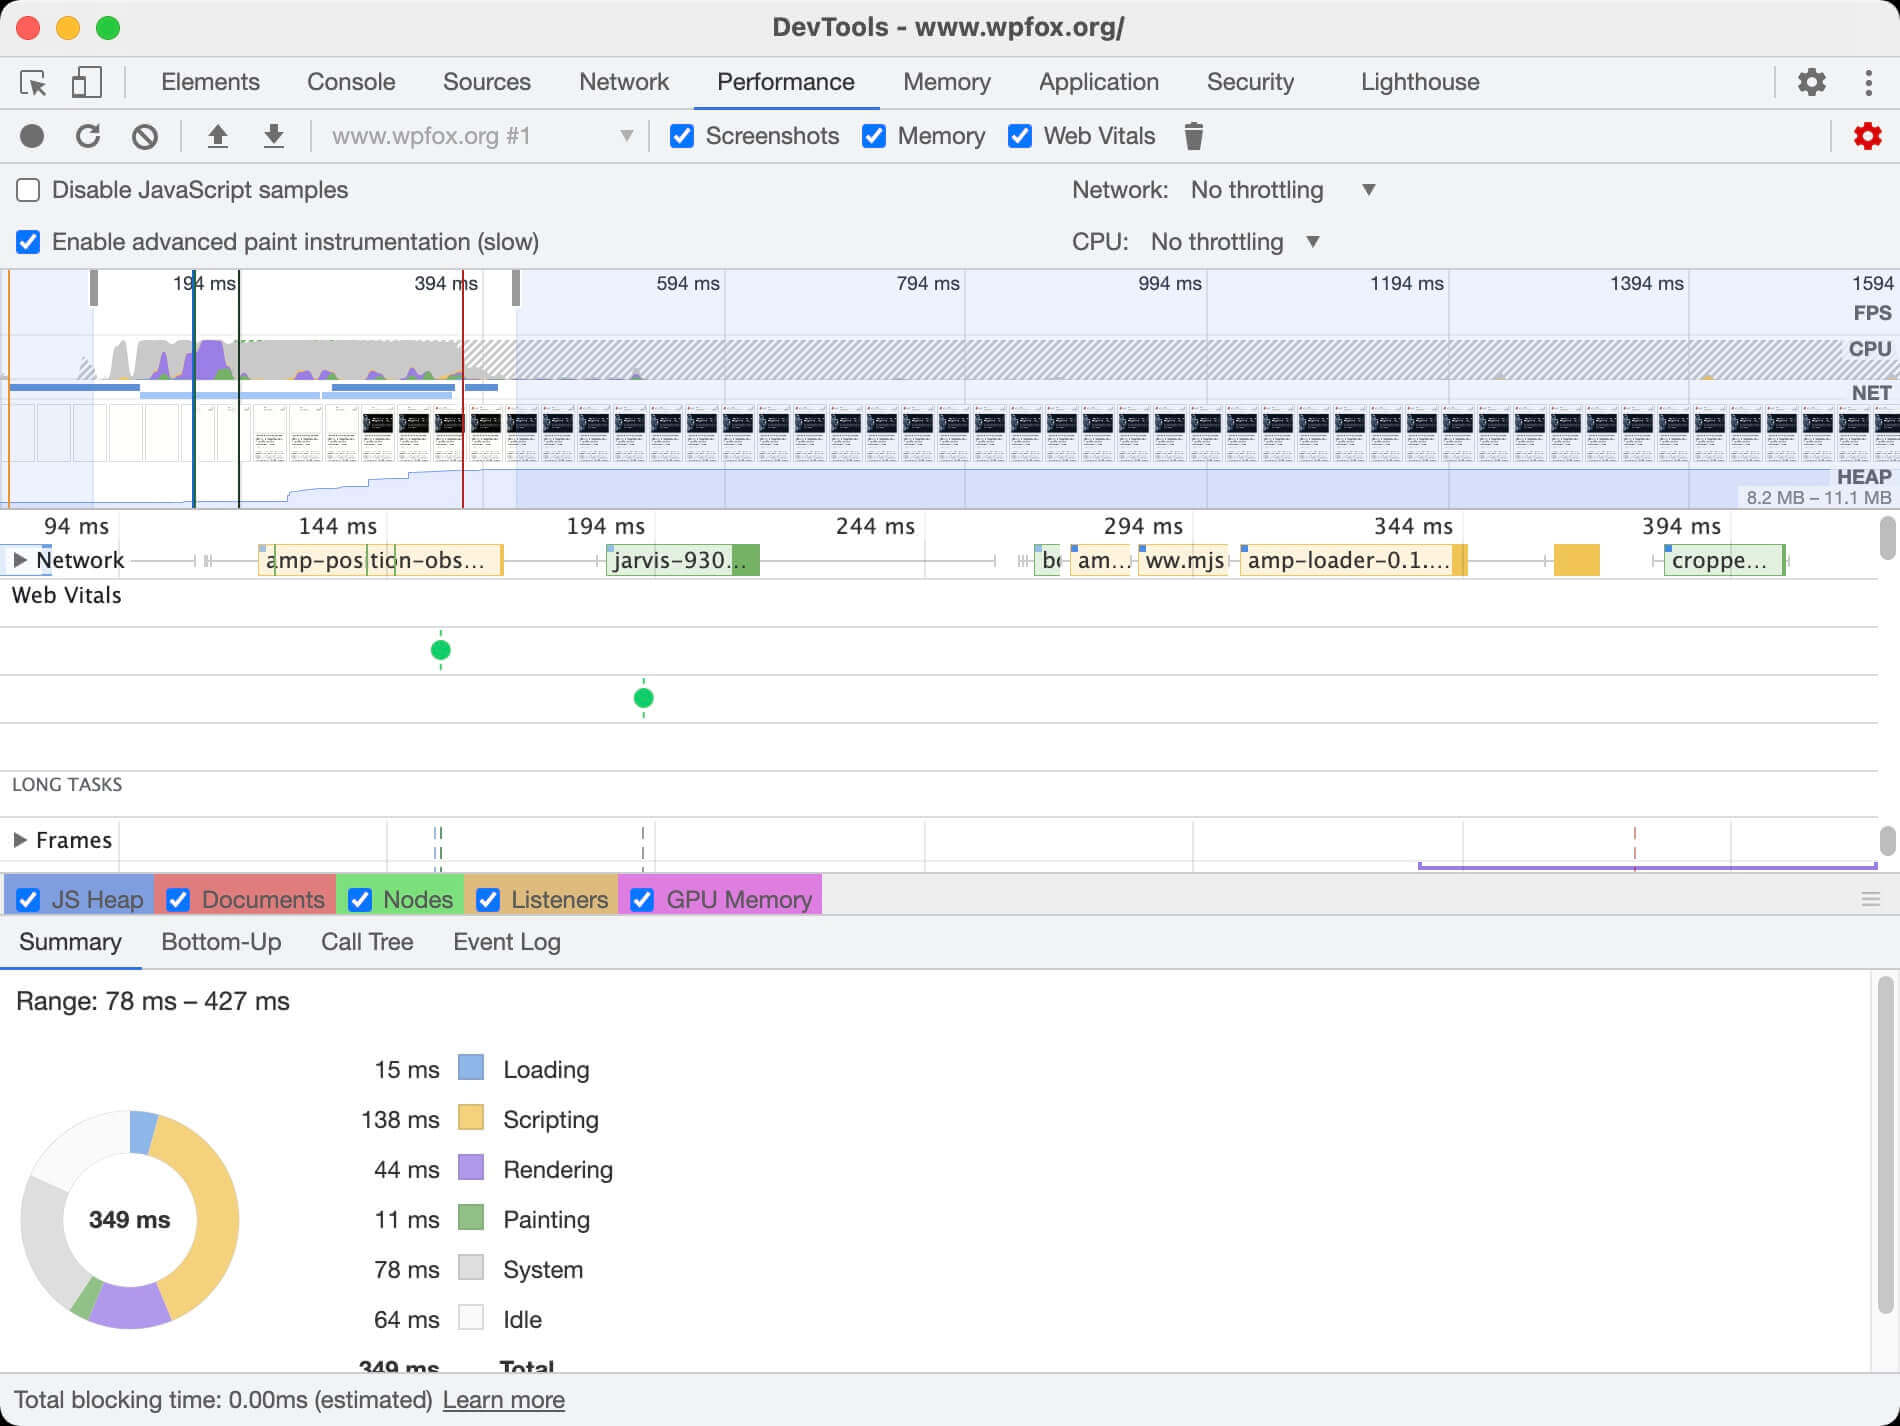The width and height of the screenshot is (1900, 1426).
Task: Select the jarvis-930 network request bar
Action: (683, 560)
